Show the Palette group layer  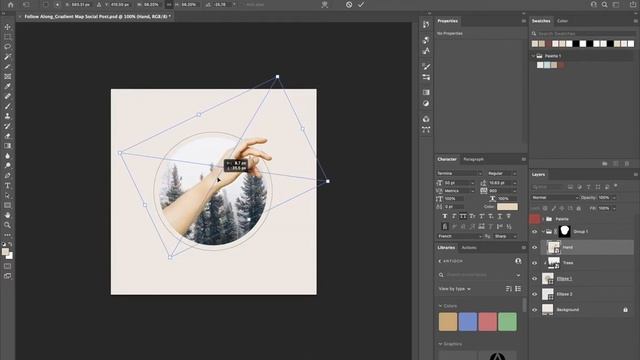534,219
